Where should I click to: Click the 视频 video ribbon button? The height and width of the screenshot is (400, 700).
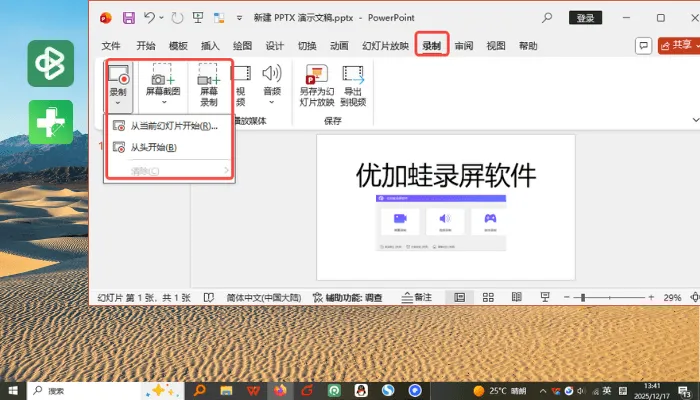(241, 85)
